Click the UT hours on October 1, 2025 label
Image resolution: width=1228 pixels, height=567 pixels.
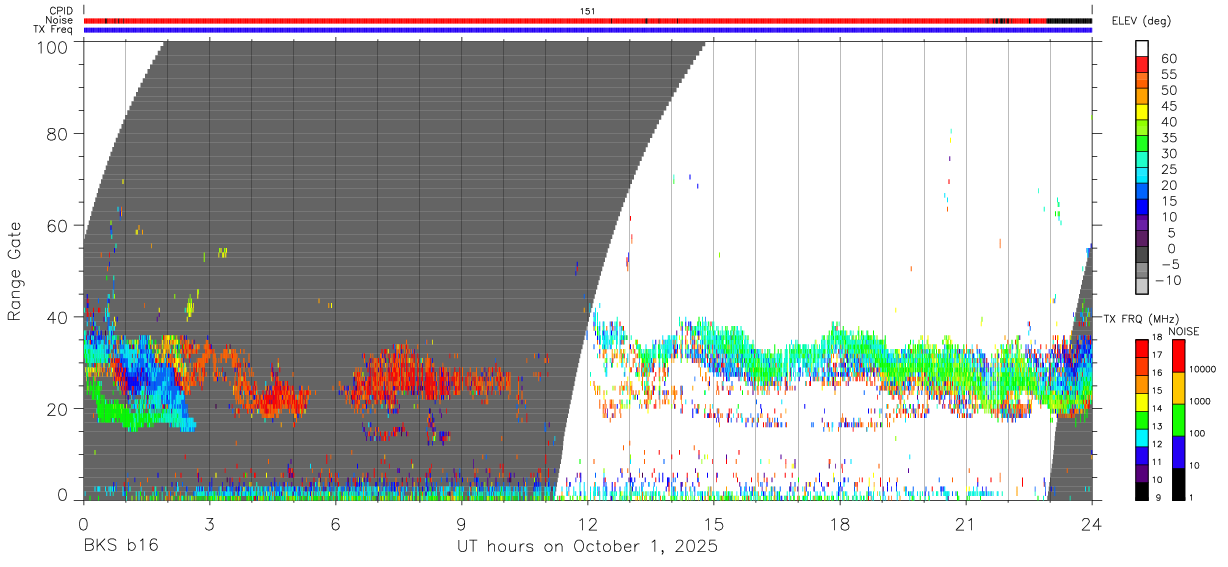coord(587,547)
